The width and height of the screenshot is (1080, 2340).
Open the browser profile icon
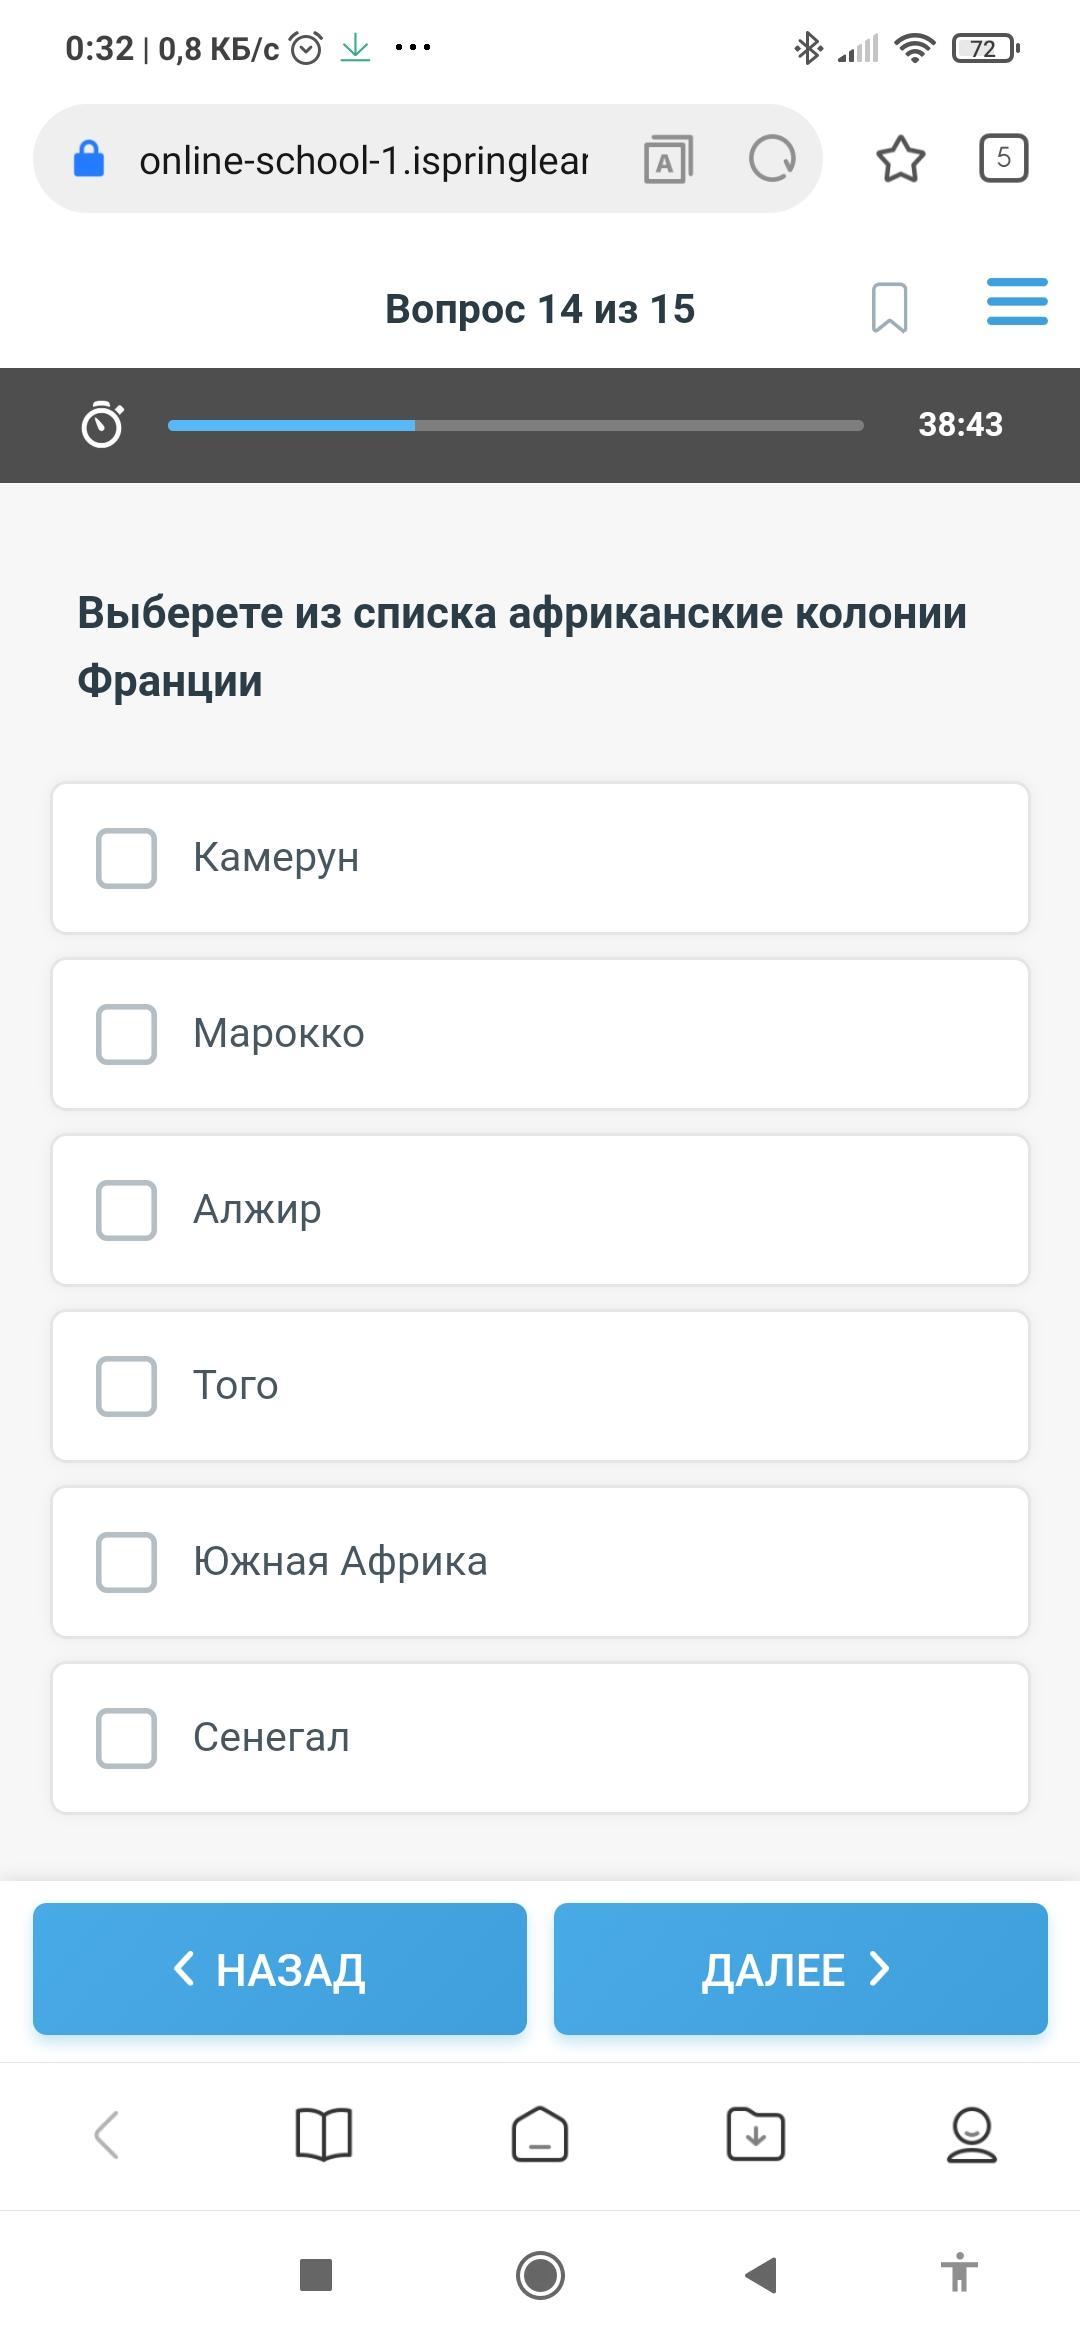click(x=971, y=2135)
